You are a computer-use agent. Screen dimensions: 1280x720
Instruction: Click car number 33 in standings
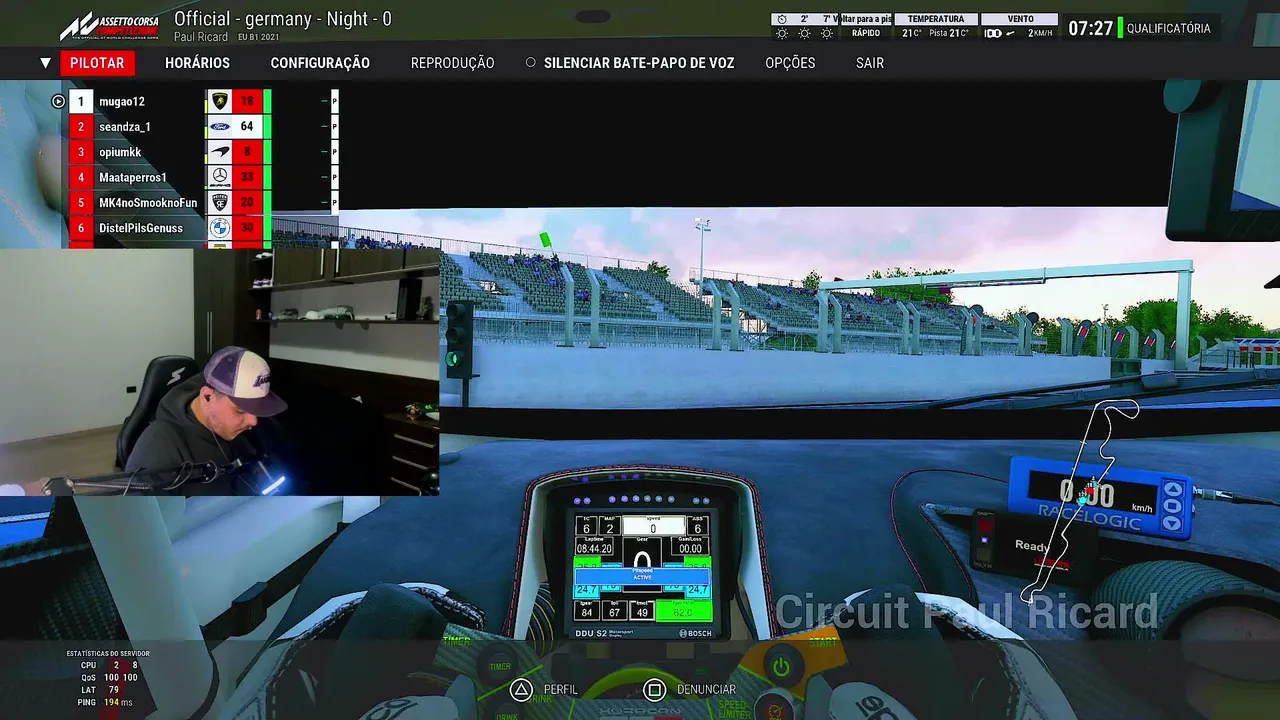coord(247,177)
